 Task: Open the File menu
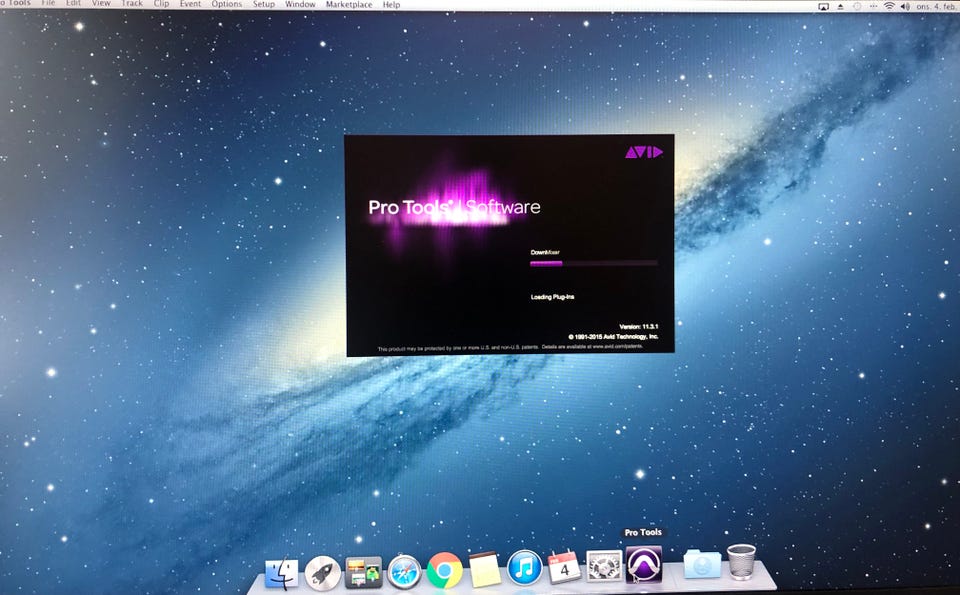[x=48, y=3]
